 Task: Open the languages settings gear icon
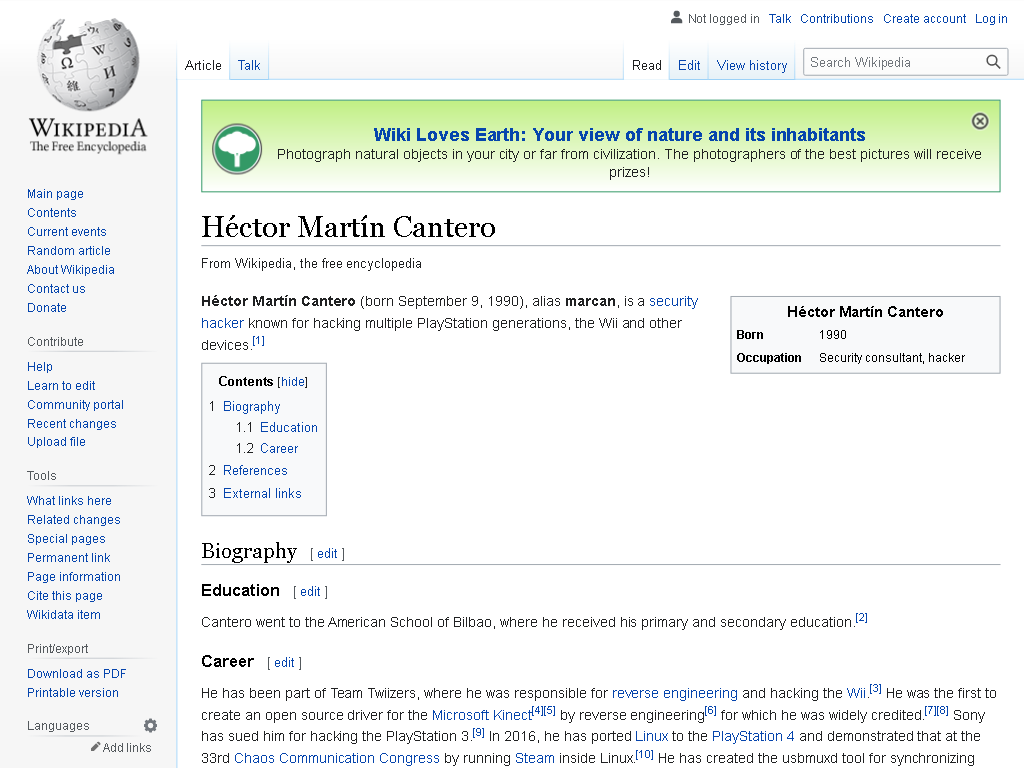(150, 726)
